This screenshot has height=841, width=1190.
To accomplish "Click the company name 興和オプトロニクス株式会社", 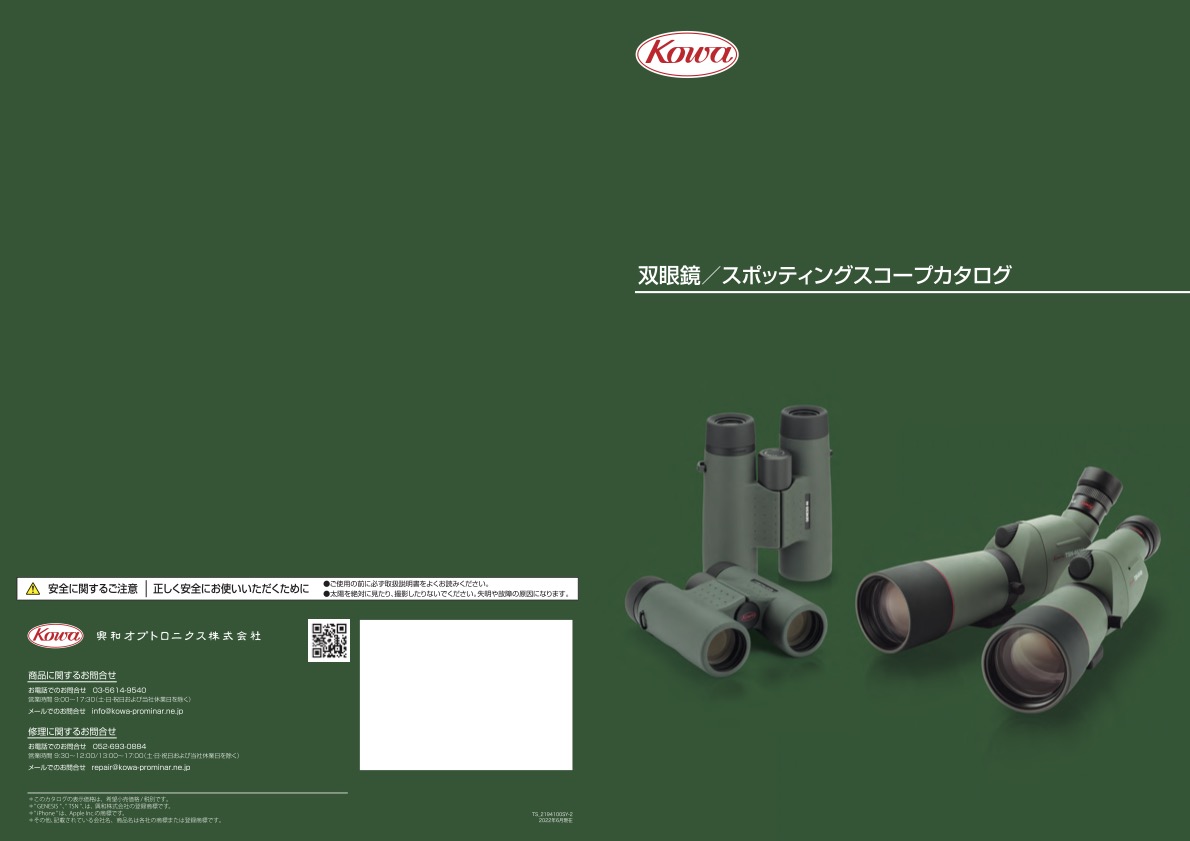I will (x=178, y=636).
